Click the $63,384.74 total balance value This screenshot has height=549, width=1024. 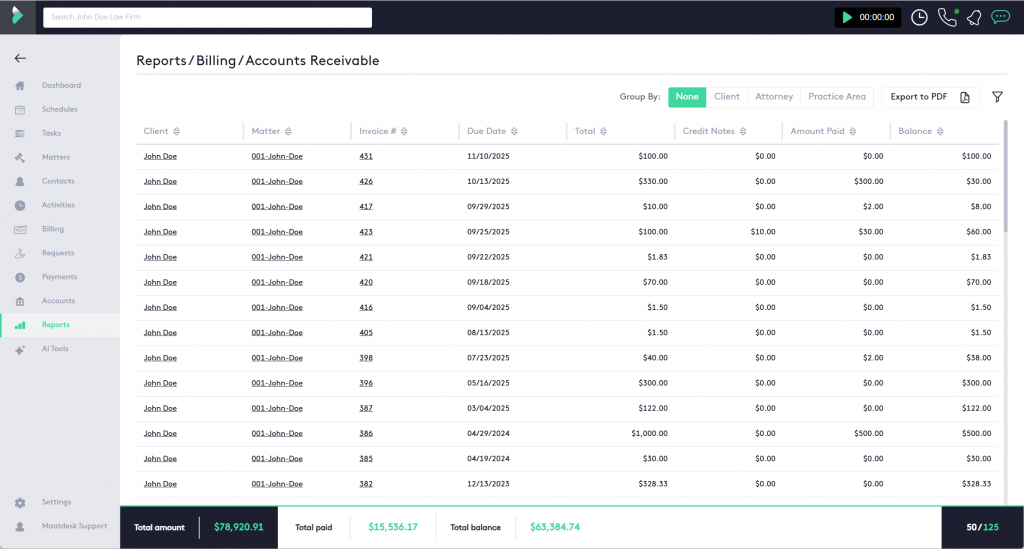[554, 527]
